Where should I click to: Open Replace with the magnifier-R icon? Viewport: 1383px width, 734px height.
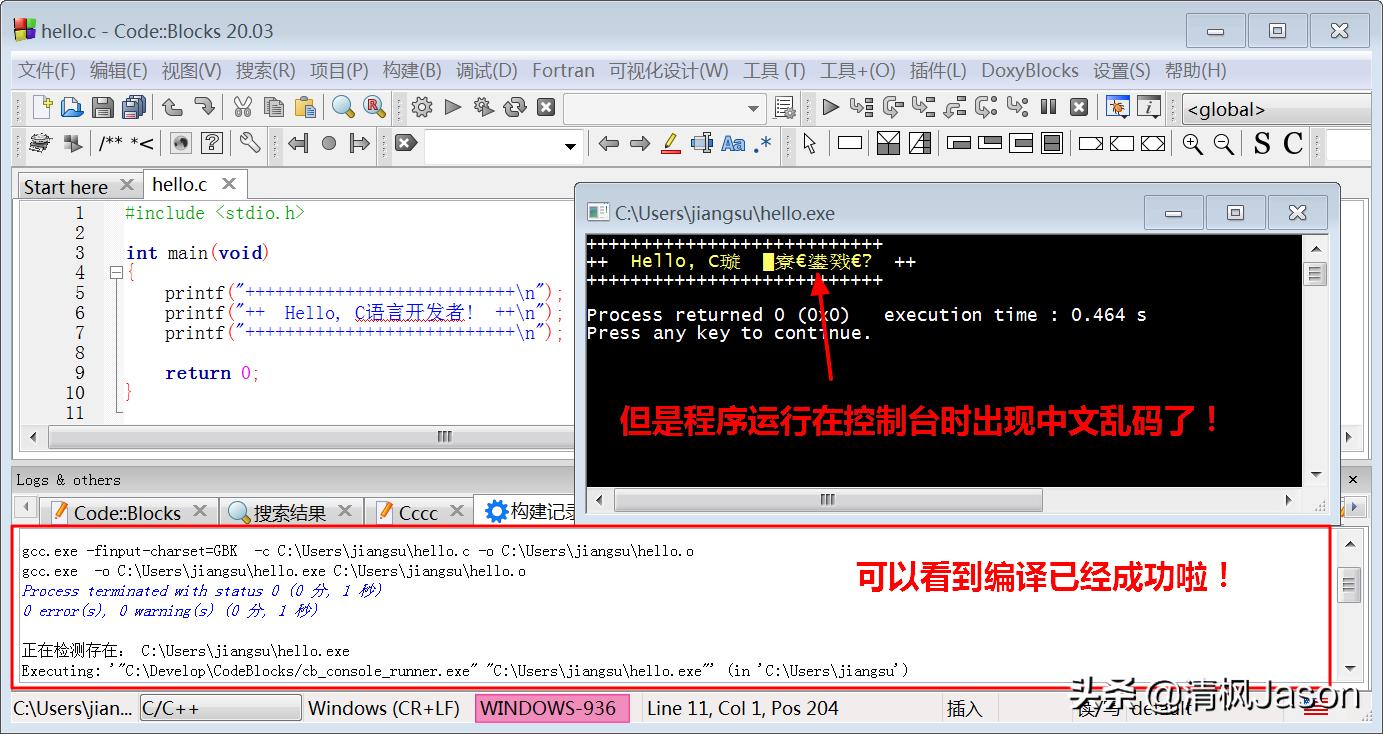pos(375,107)
